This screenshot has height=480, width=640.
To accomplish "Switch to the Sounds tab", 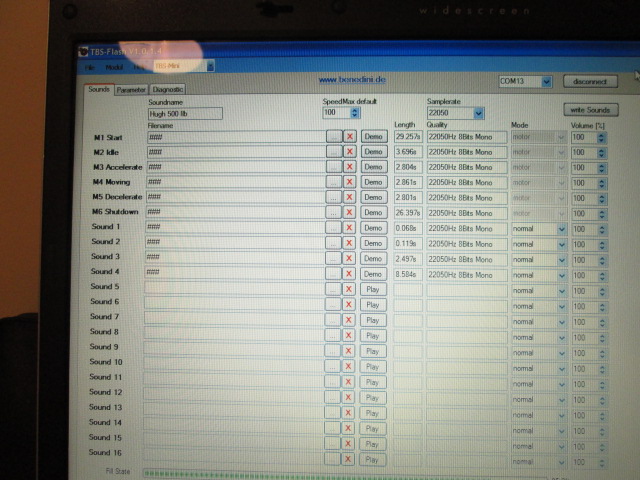I will coord(99,89).
